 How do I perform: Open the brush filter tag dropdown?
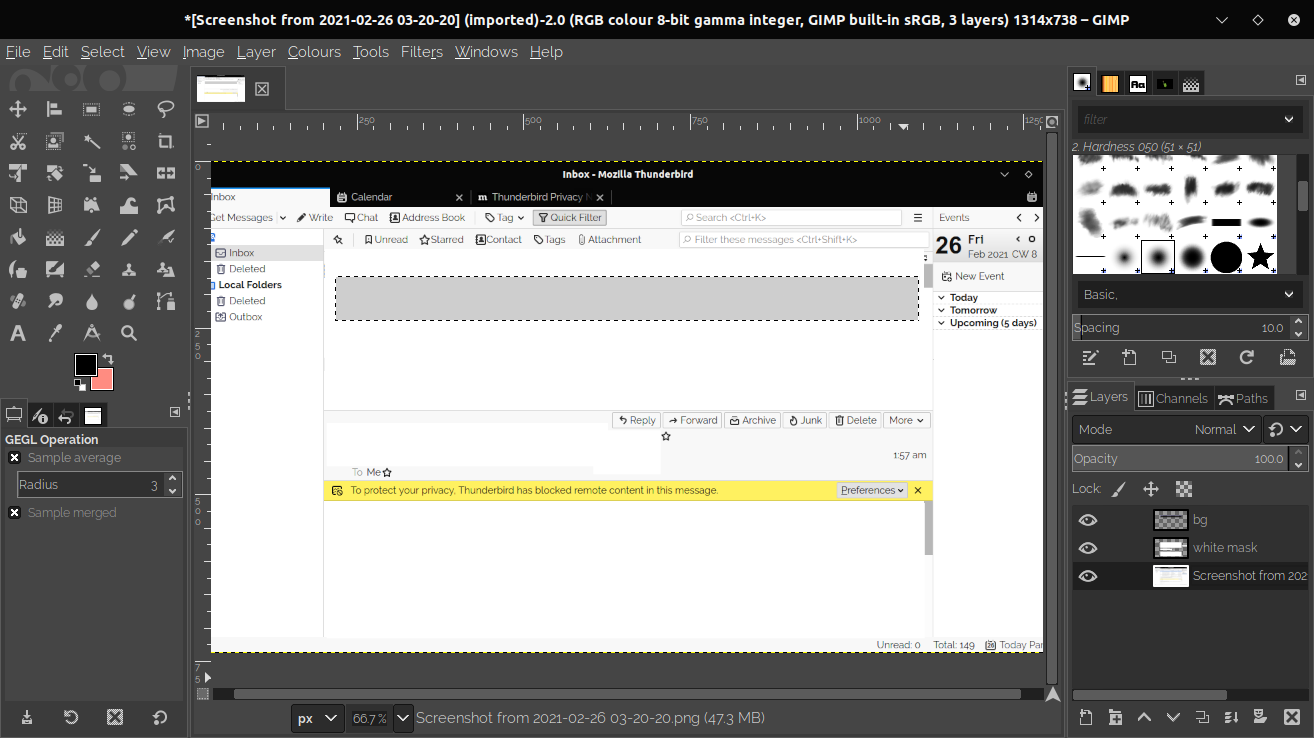pos(1290,120)
